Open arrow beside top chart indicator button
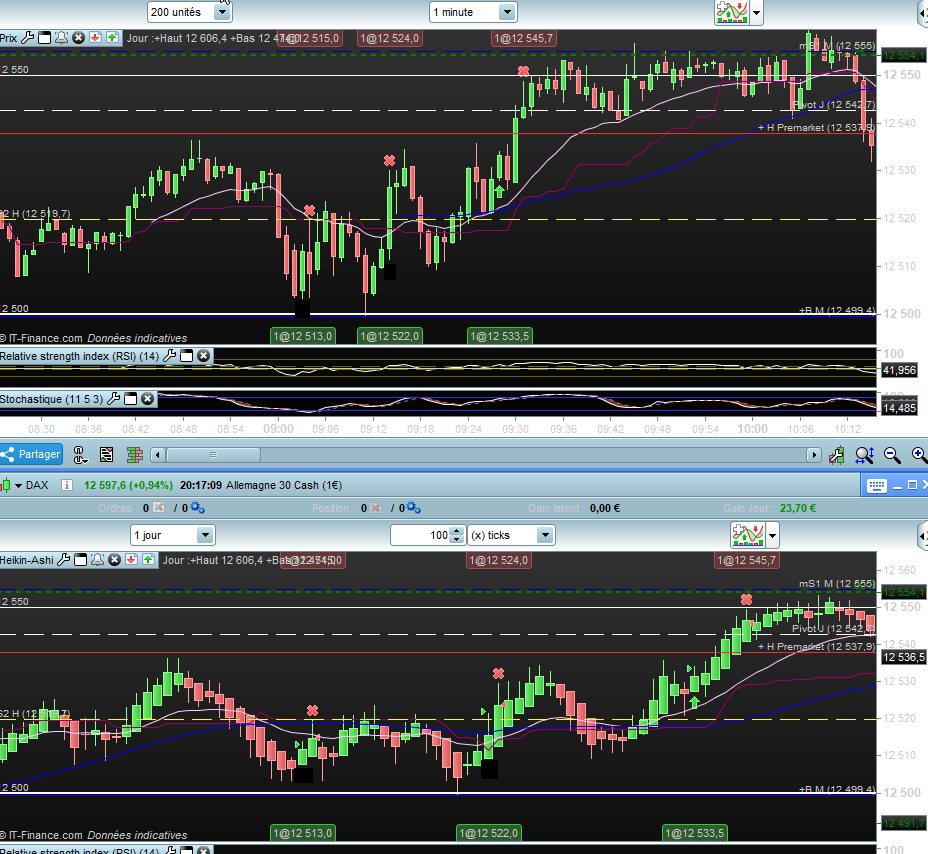The height and width of the screenshot is (854, 928). pos(756,12)
